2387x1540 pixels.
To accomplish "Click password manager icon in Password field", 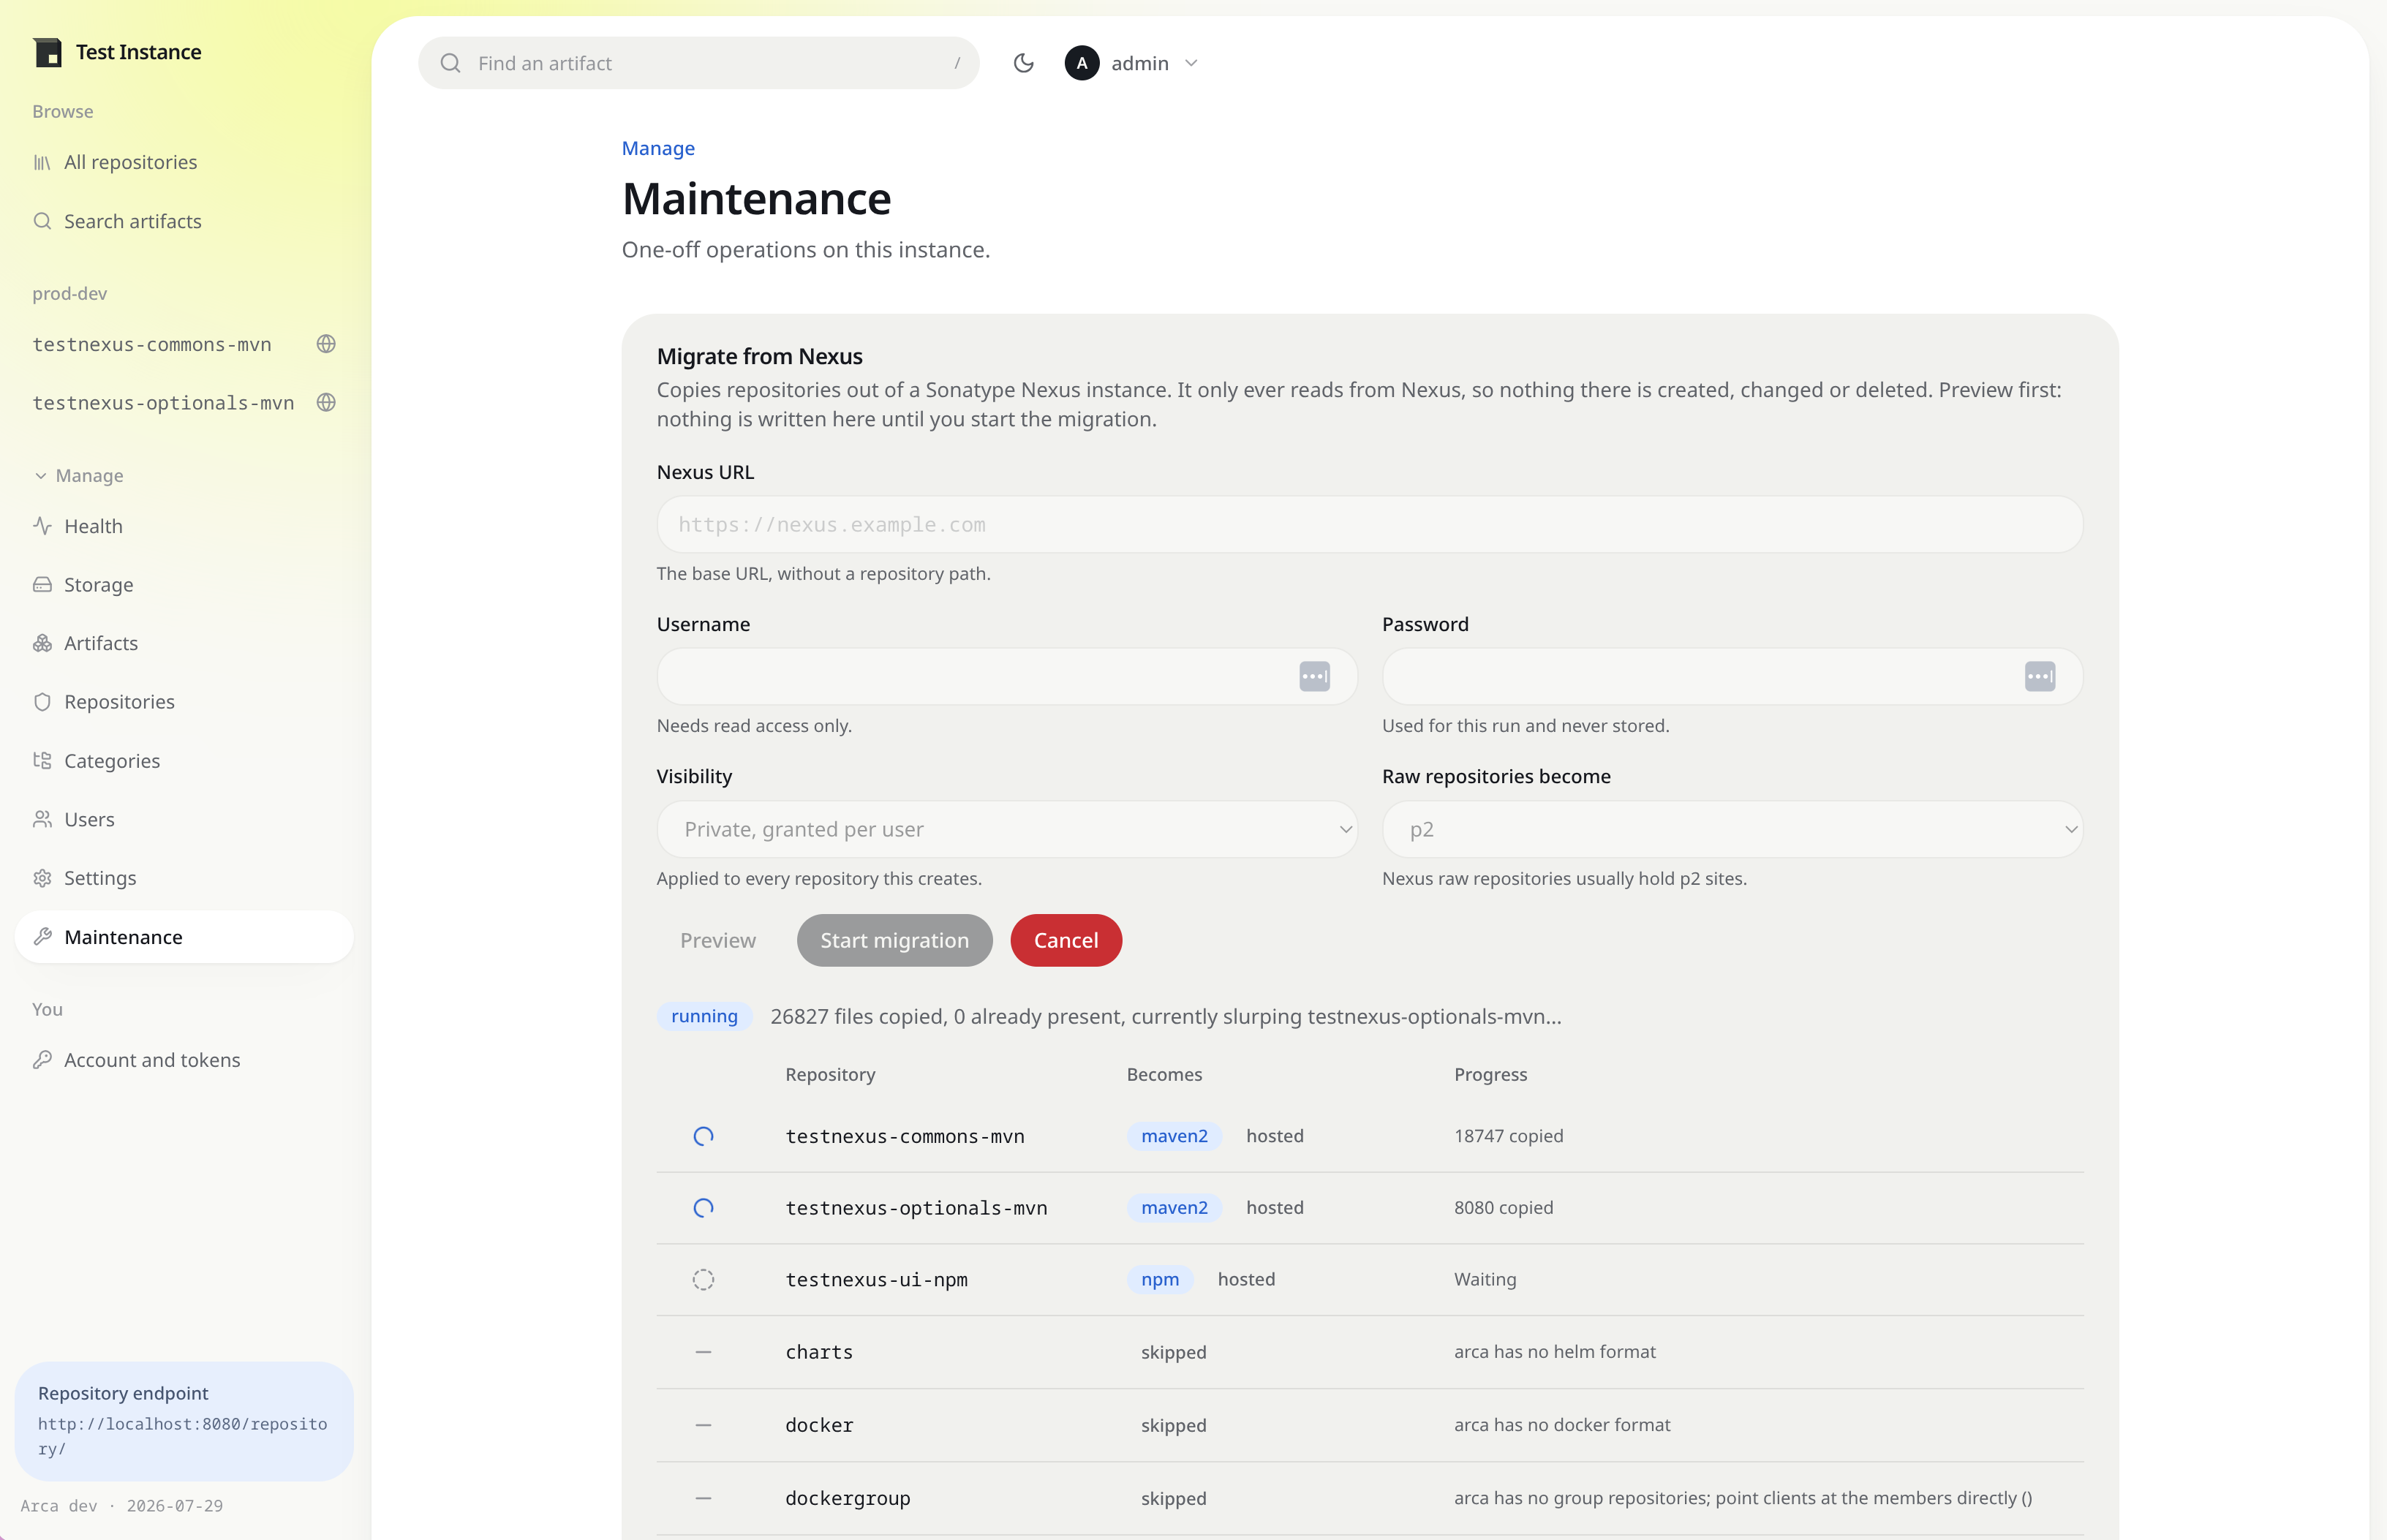I will point(2040,676).
